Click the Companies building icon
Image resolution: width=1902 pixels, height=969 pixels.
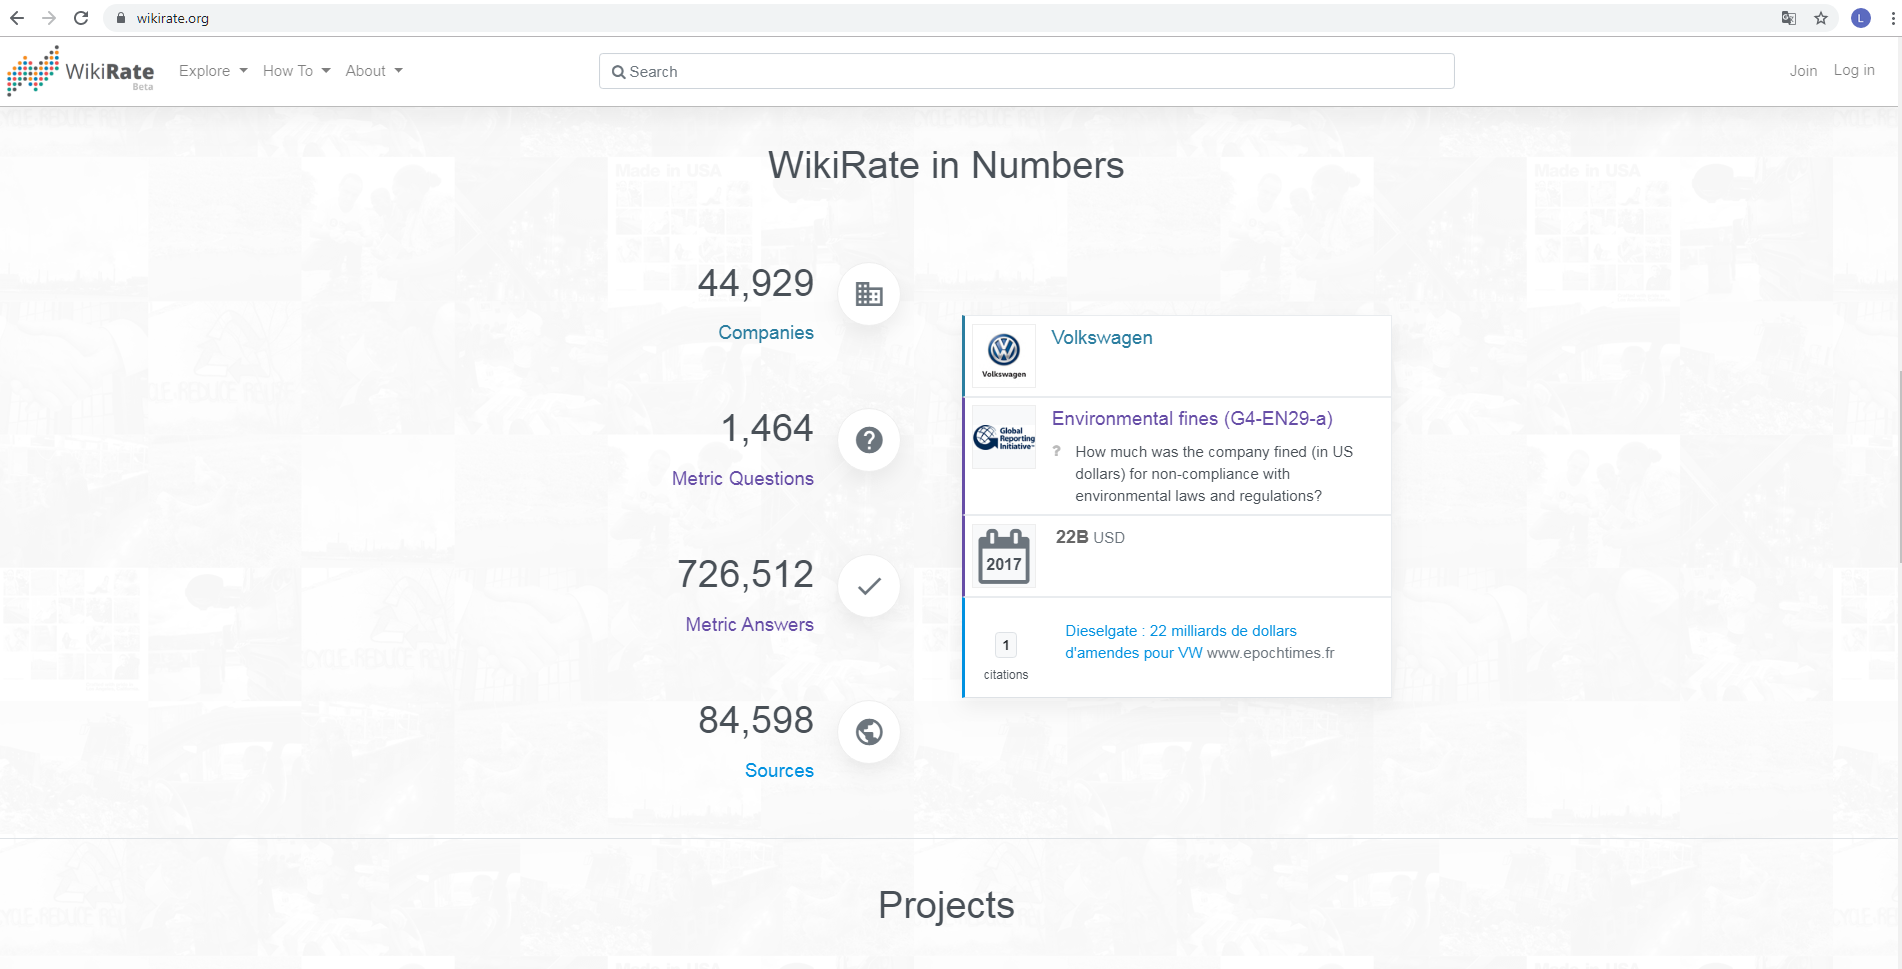[x=869, y=294]
